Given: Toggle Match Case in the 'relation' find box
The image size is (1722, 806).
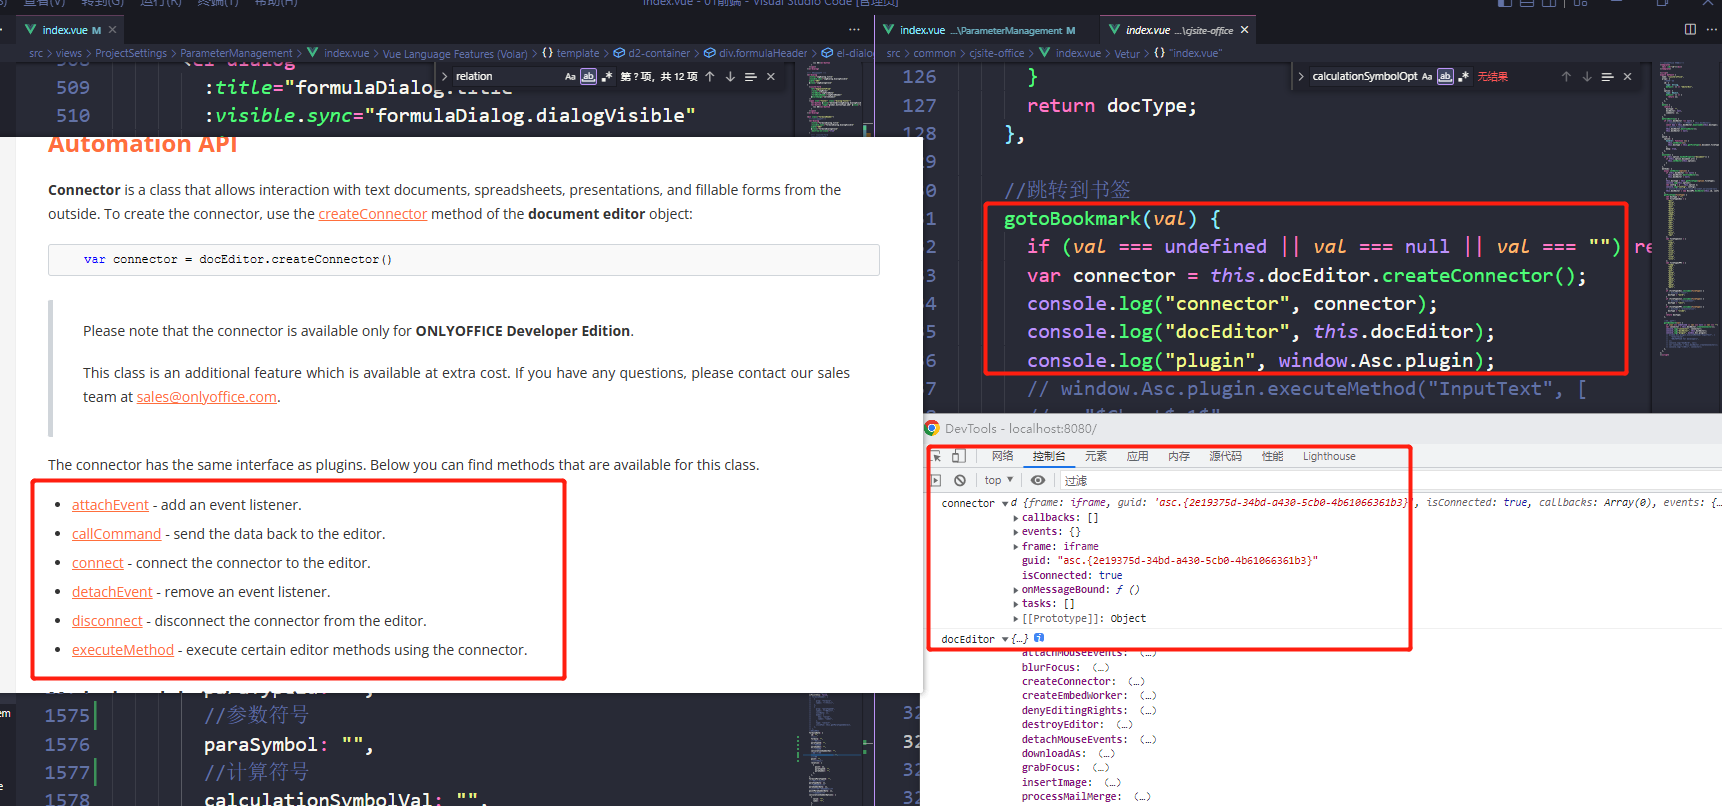Looking at the screenshot, I should 570,77.
